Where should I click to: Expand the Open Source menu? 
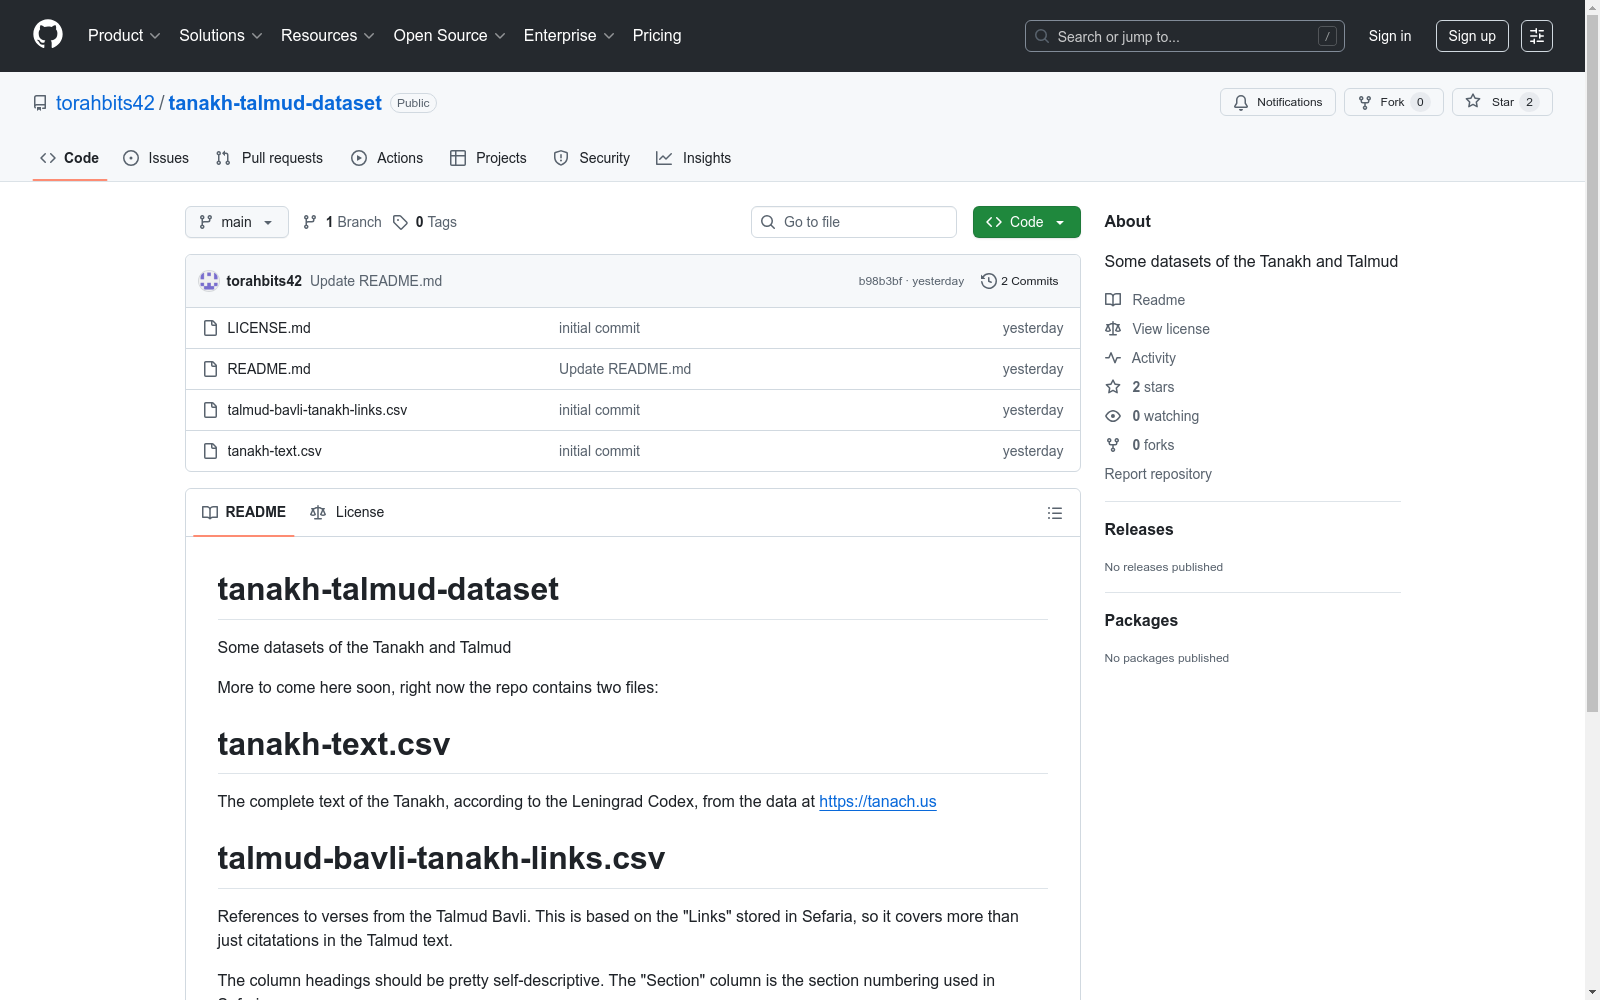450,36
